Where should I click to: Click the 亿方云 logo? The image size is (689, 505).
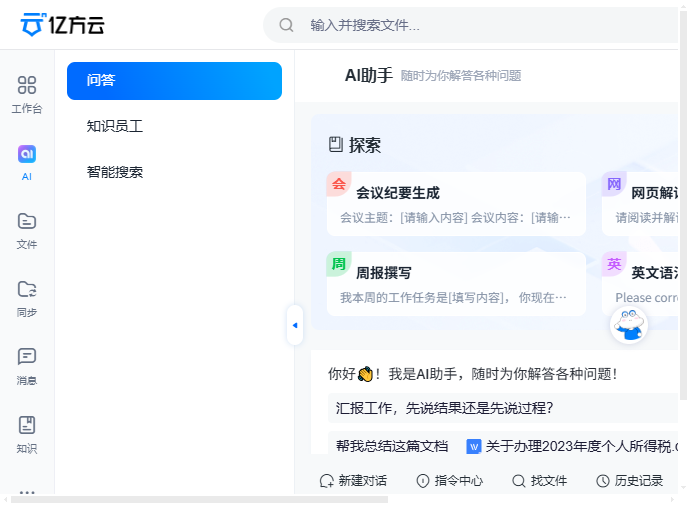(x=62, y=25)
